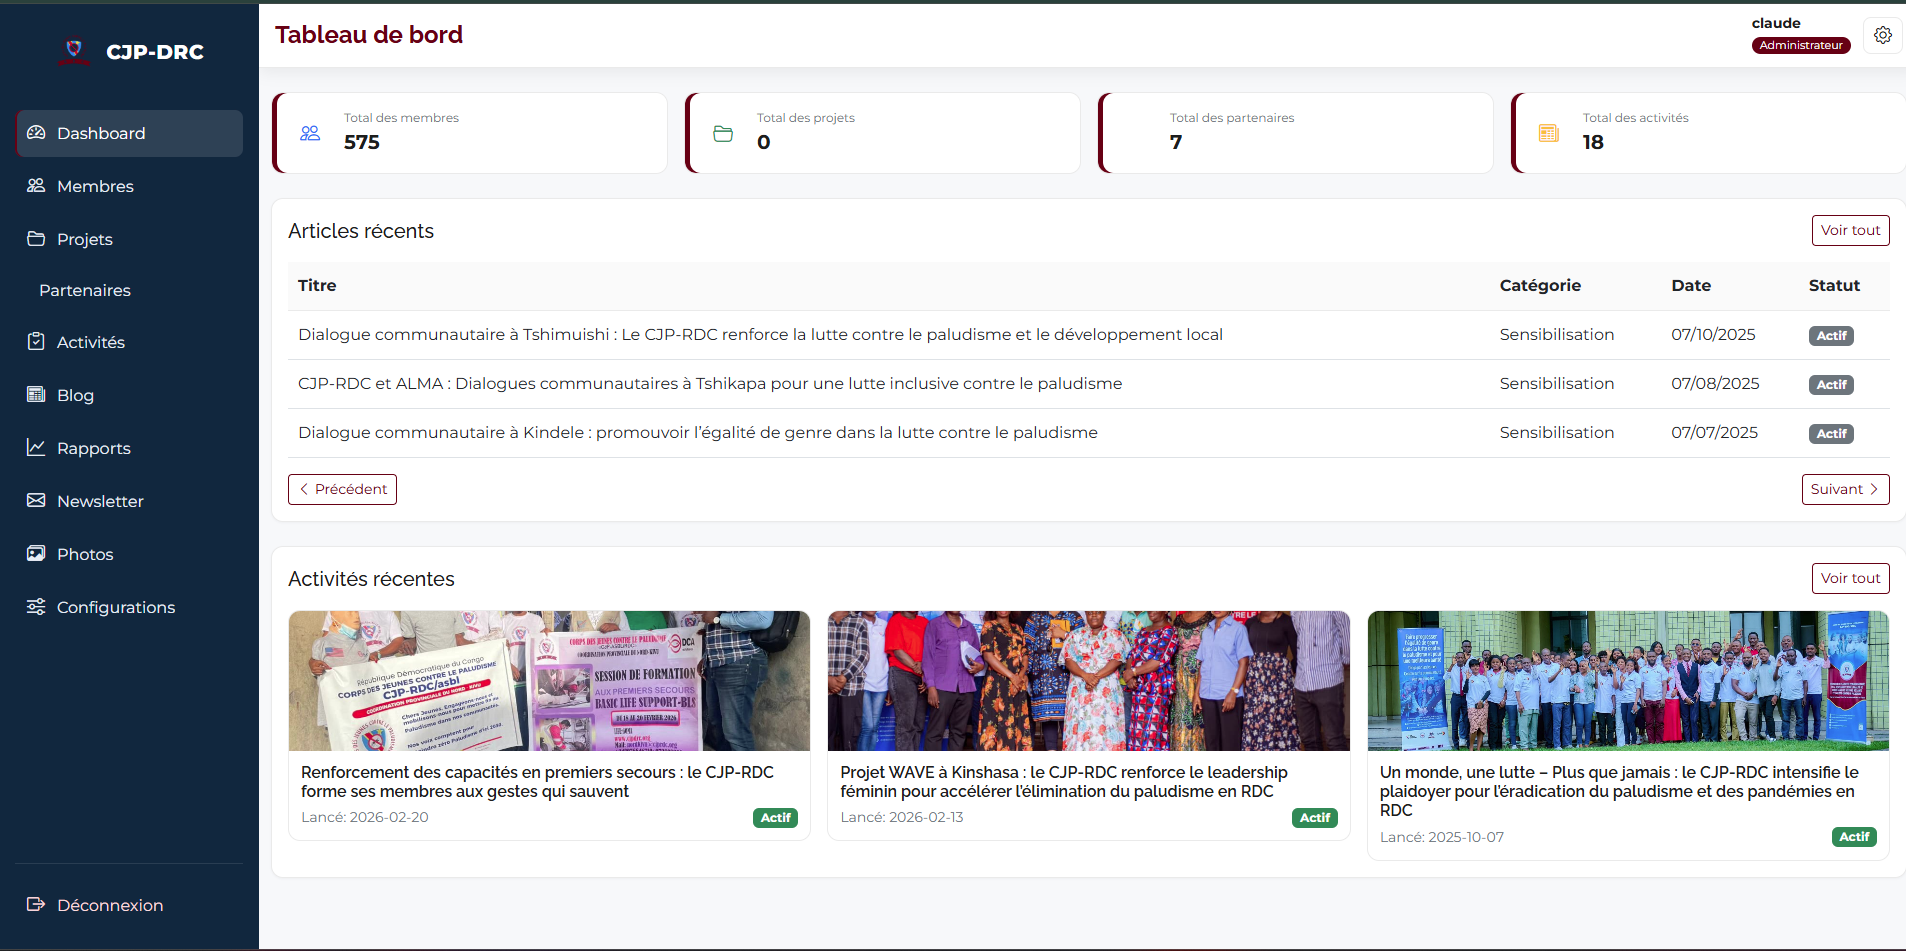The width and height of the screenshot is (1906, 951).
Task: Click the Tshimuishi dialogue article title
Action: click(760, 334)
